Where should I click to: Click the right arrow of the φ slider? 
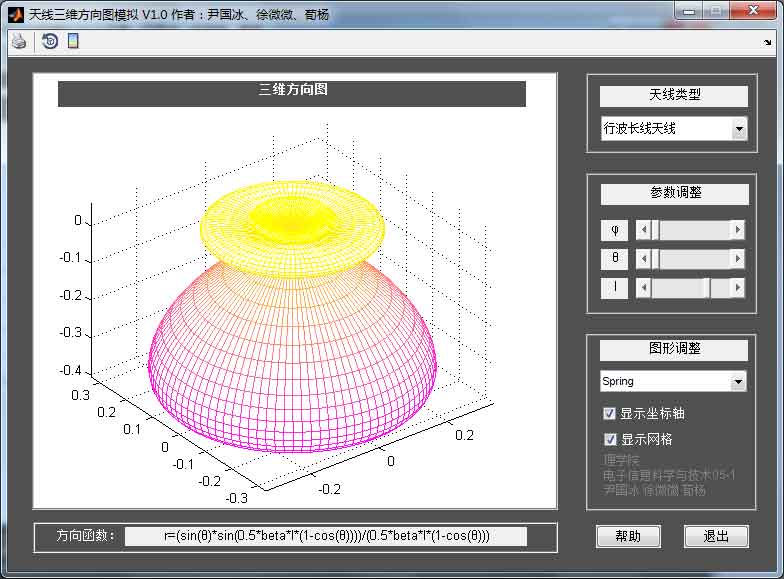pyautogui.click(x=738, y=230)
